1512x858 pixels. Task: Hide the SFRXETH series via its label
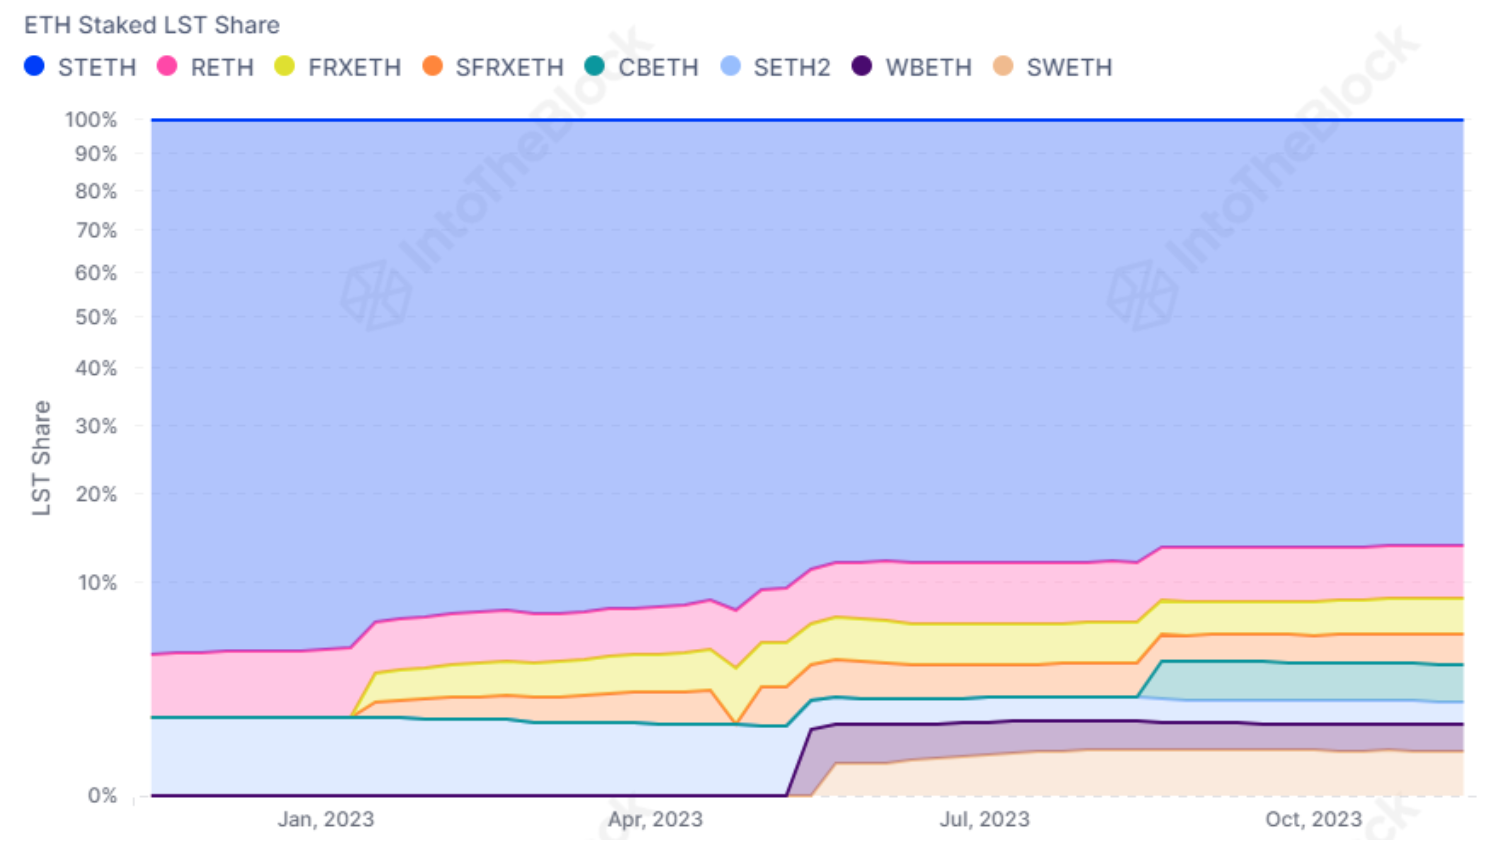(x=509, y=67)
